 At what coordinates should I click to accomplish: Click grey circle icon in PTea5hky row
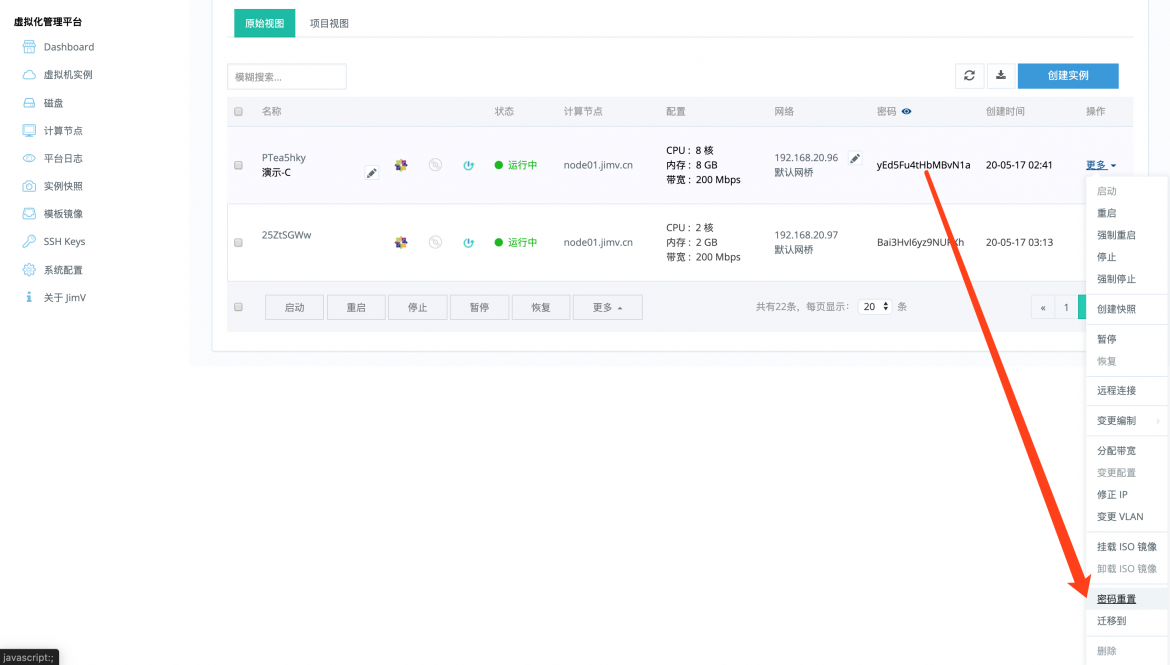point(436,165)
